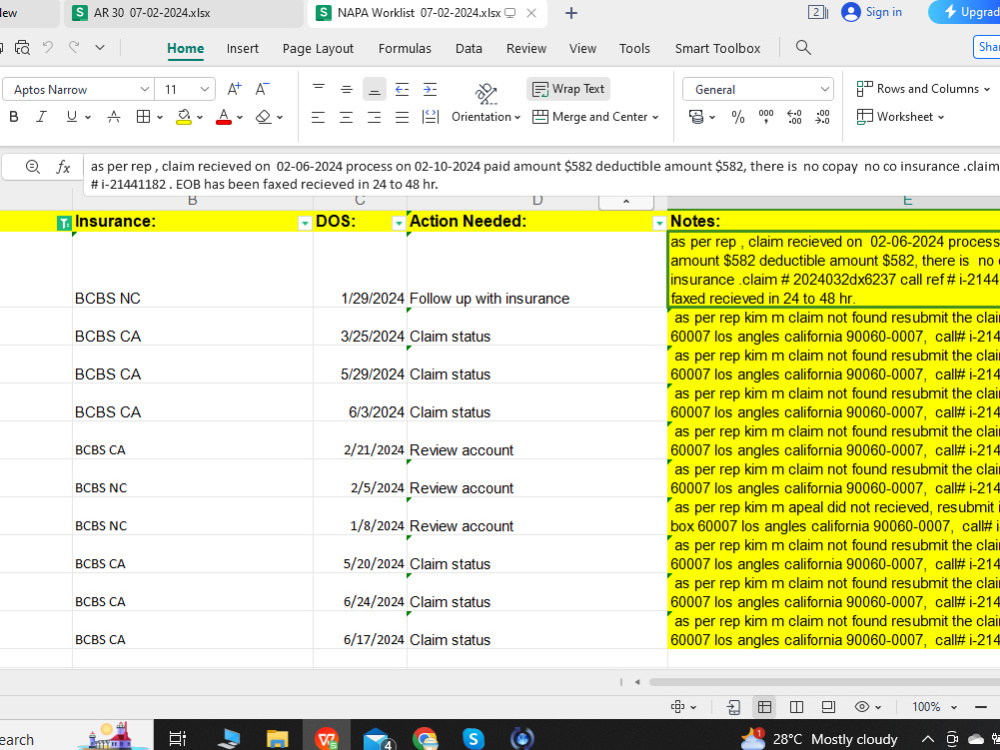Open the Review ribbon tab
The image size is (1000, 750).
(x=526, y=48)
